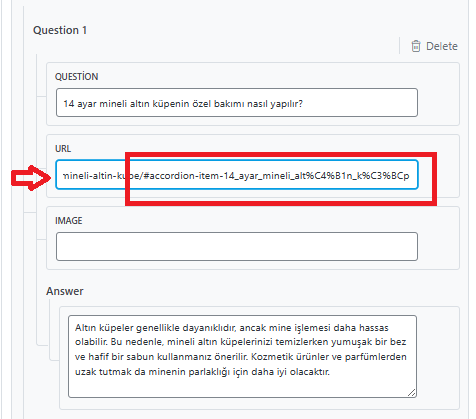Click into the Answer textarea
Screen dimensions: 476x419
pos(242,356)
